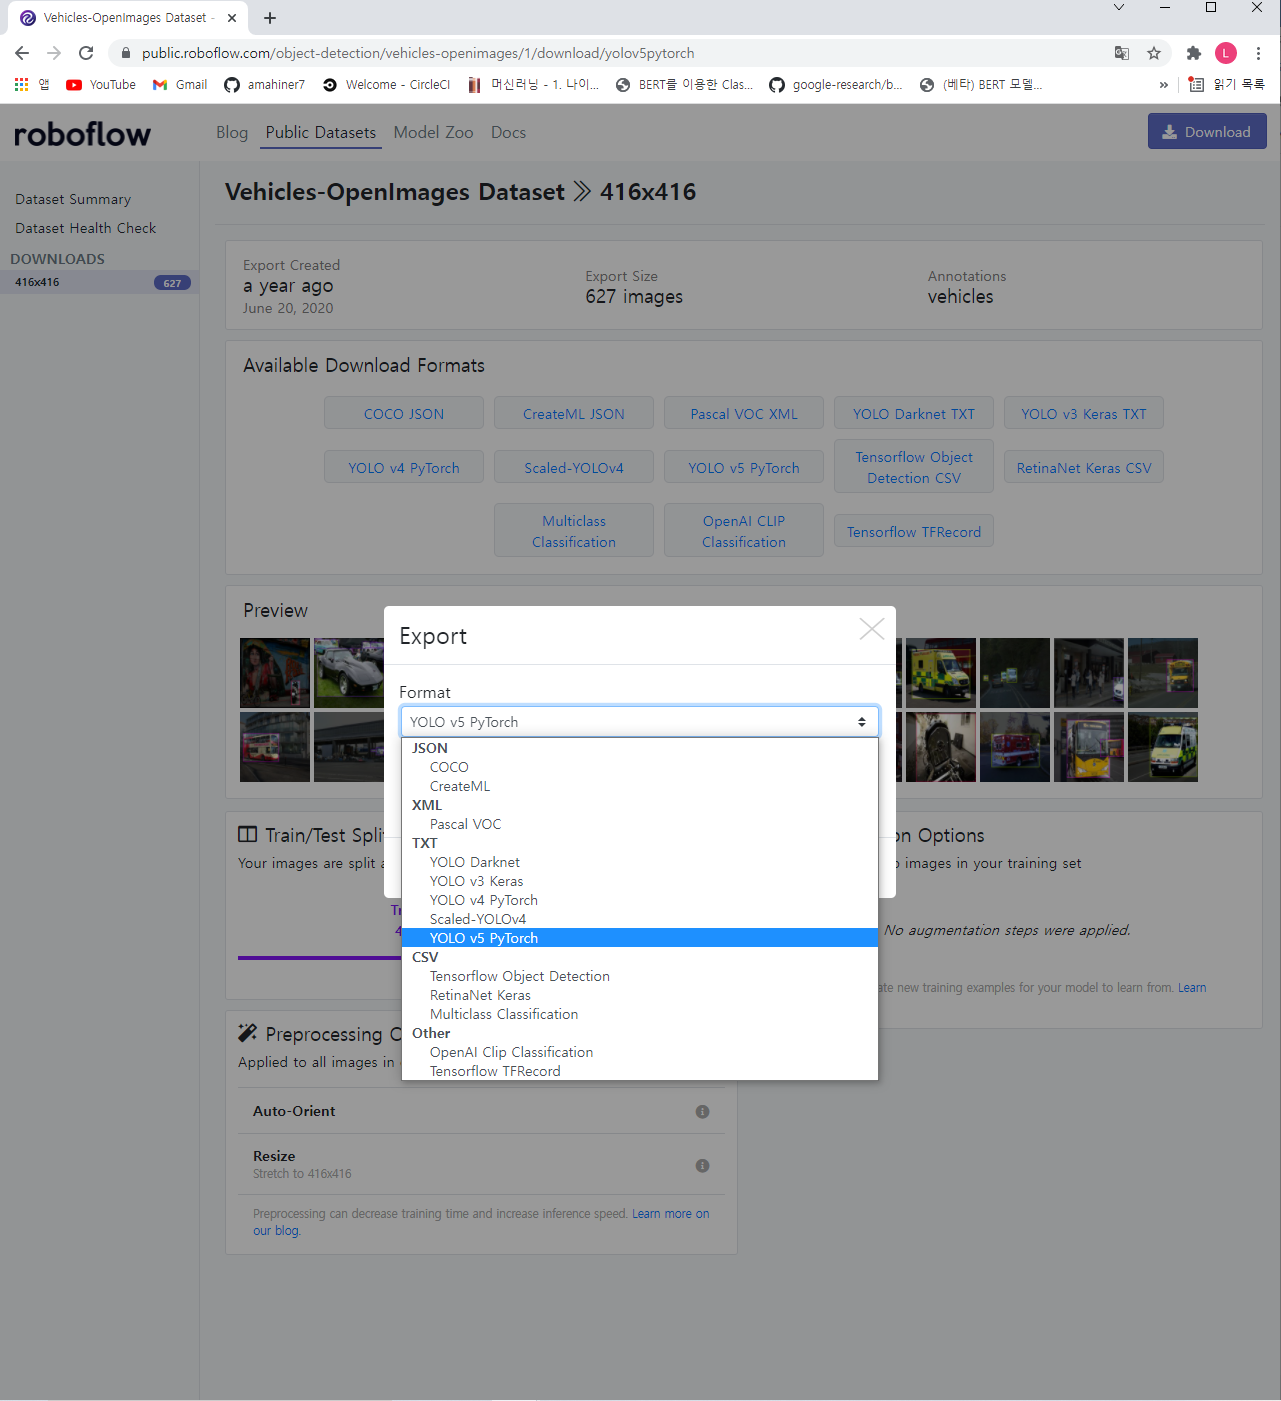Open the Blog nav item
This screenshot has width=1281, height=1401.
(x=232, y=132)
